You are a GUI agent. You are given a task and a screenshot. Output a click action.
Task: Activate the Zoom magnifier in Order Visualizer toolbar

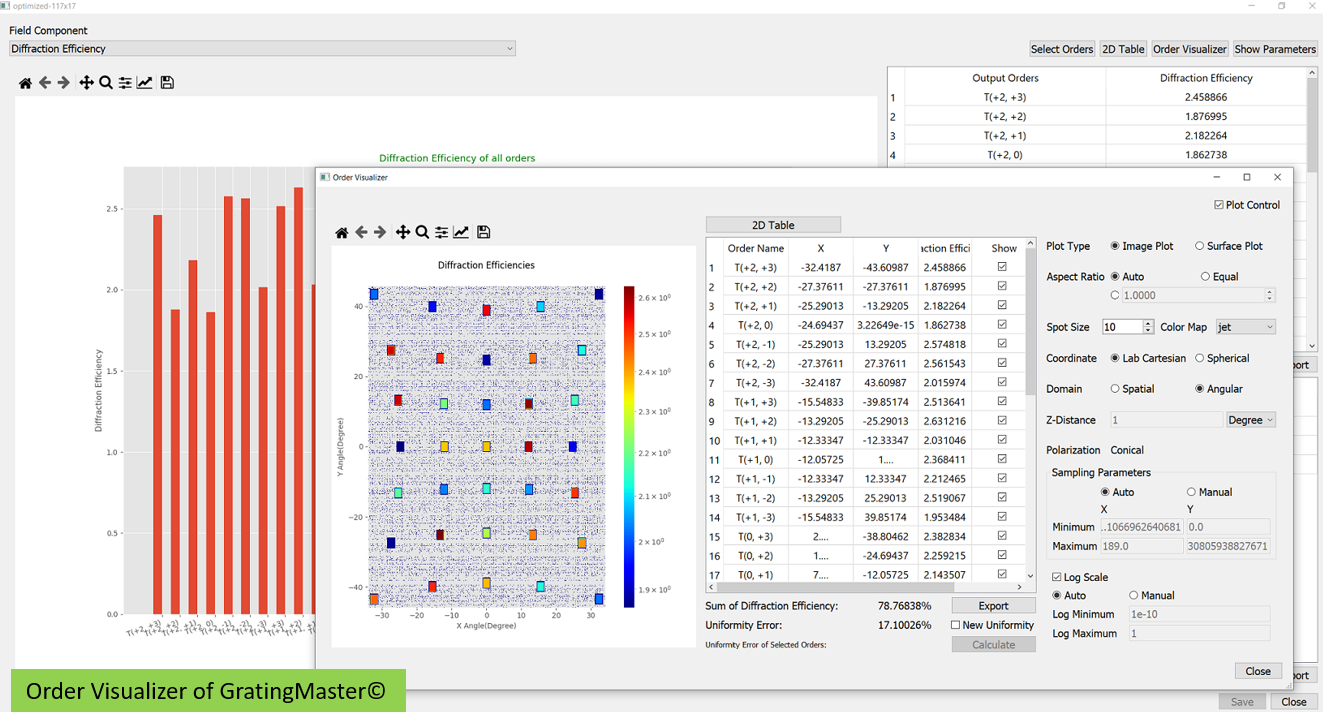tap(422, 233)
